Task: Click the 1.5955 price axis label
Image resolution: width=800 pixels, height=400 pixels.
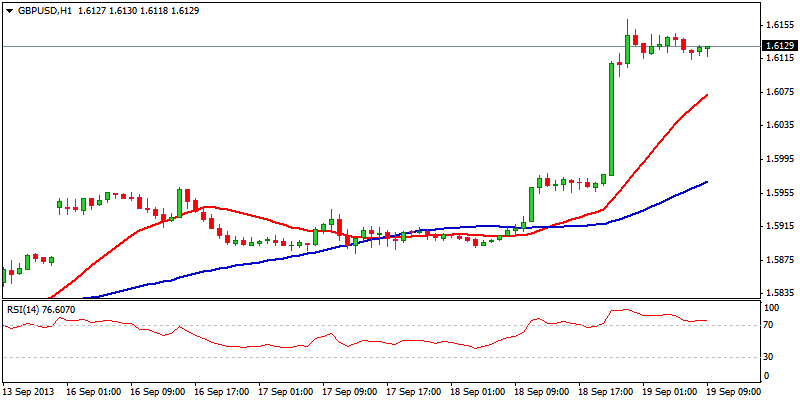Action: pyautogui.click(x=778, y=192)
